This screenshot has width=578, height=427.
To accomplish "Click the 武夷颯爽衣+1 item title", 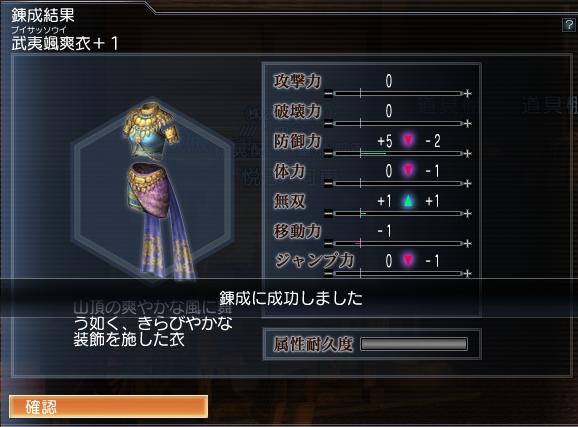I will (x=65, y=44).
